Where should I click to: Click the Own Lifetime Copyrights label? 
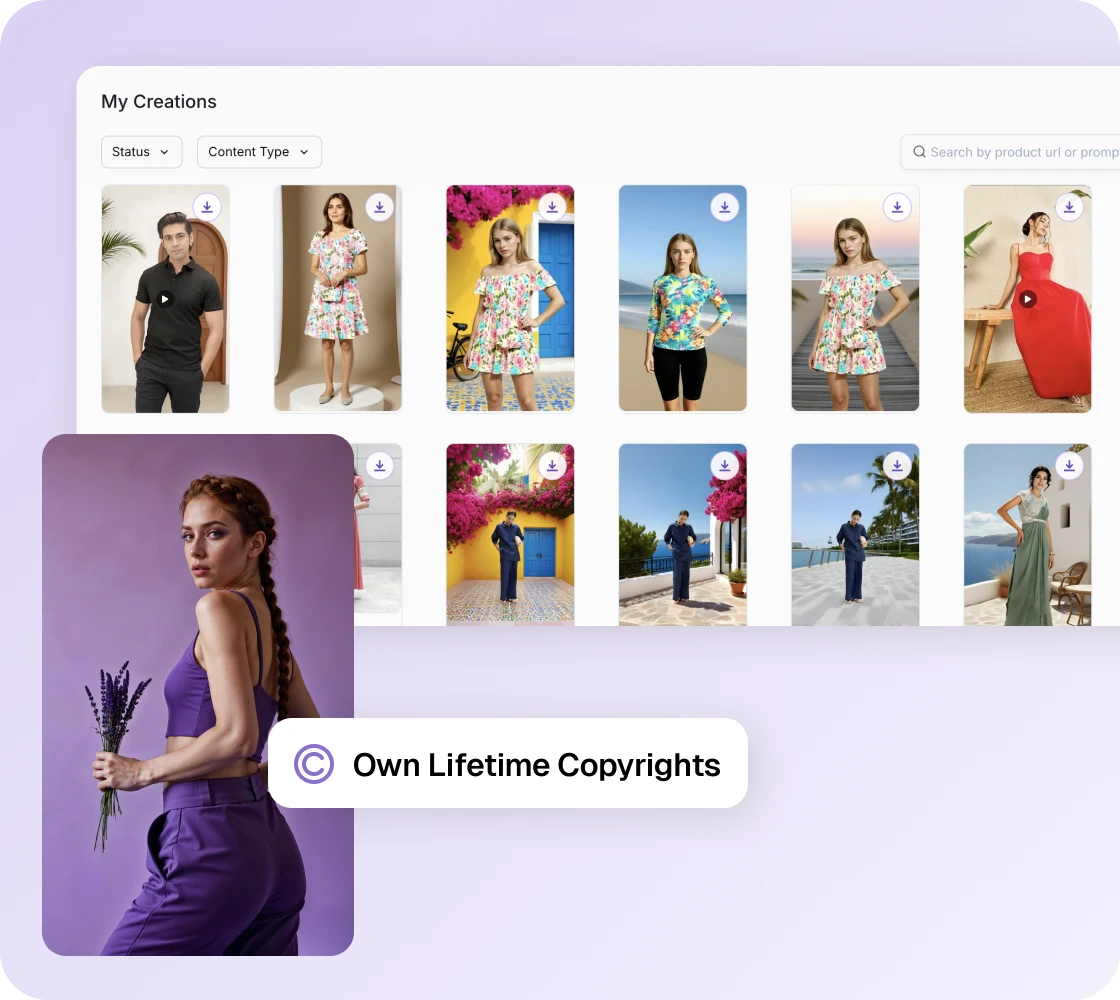tap(536, 764)
